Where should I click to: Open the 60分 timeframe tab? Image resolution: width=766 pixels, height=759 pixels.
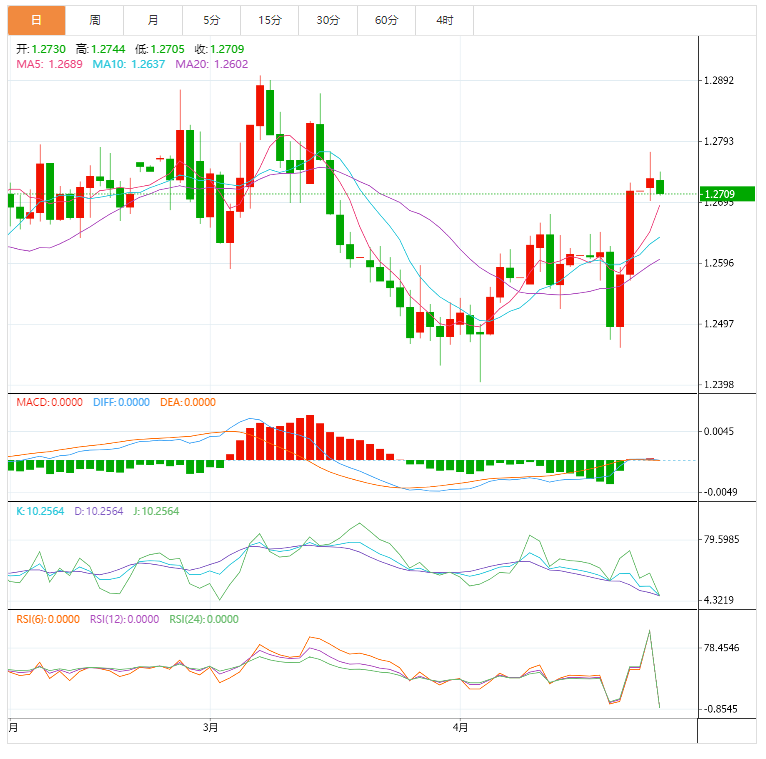tap(386, 20)
